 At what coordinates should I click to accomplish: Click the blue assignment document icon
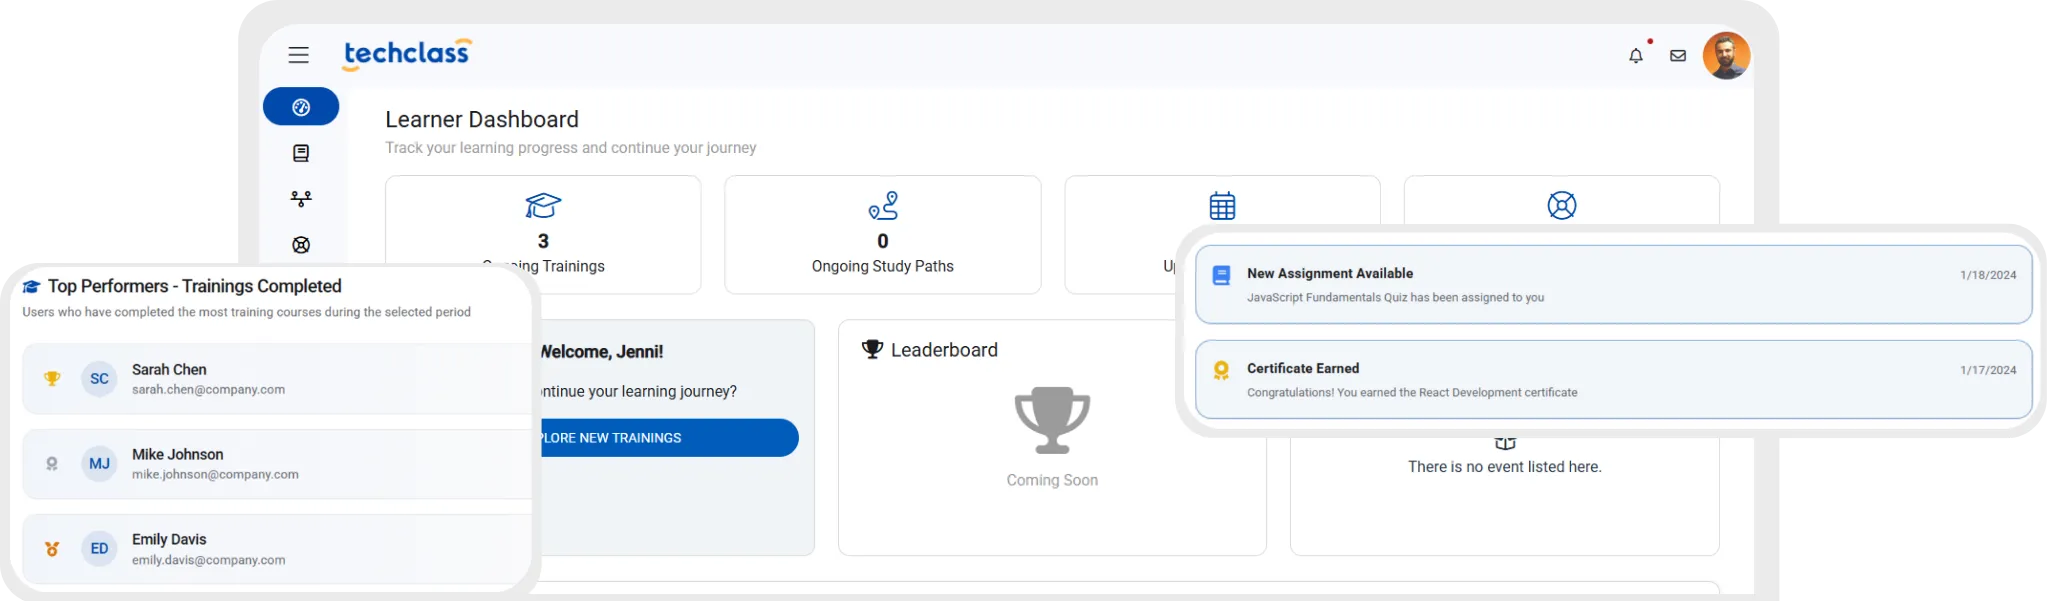point(1221,275)
